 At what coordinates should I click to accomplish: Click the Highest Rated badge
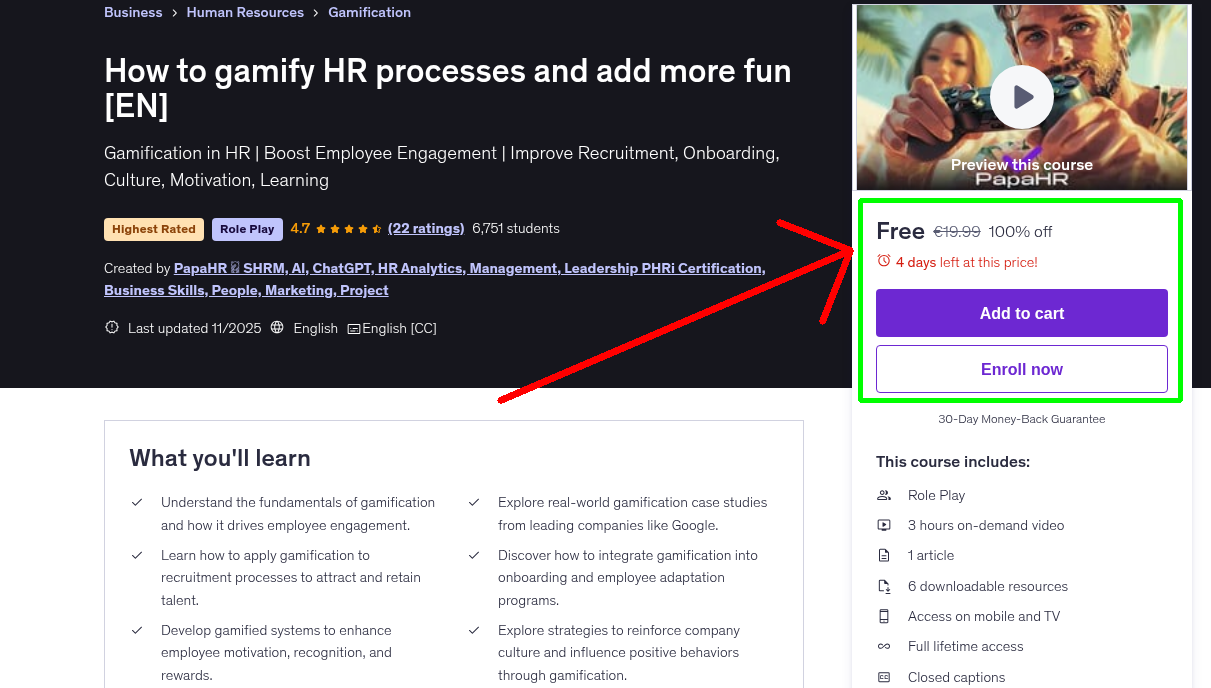pos(153,229)
